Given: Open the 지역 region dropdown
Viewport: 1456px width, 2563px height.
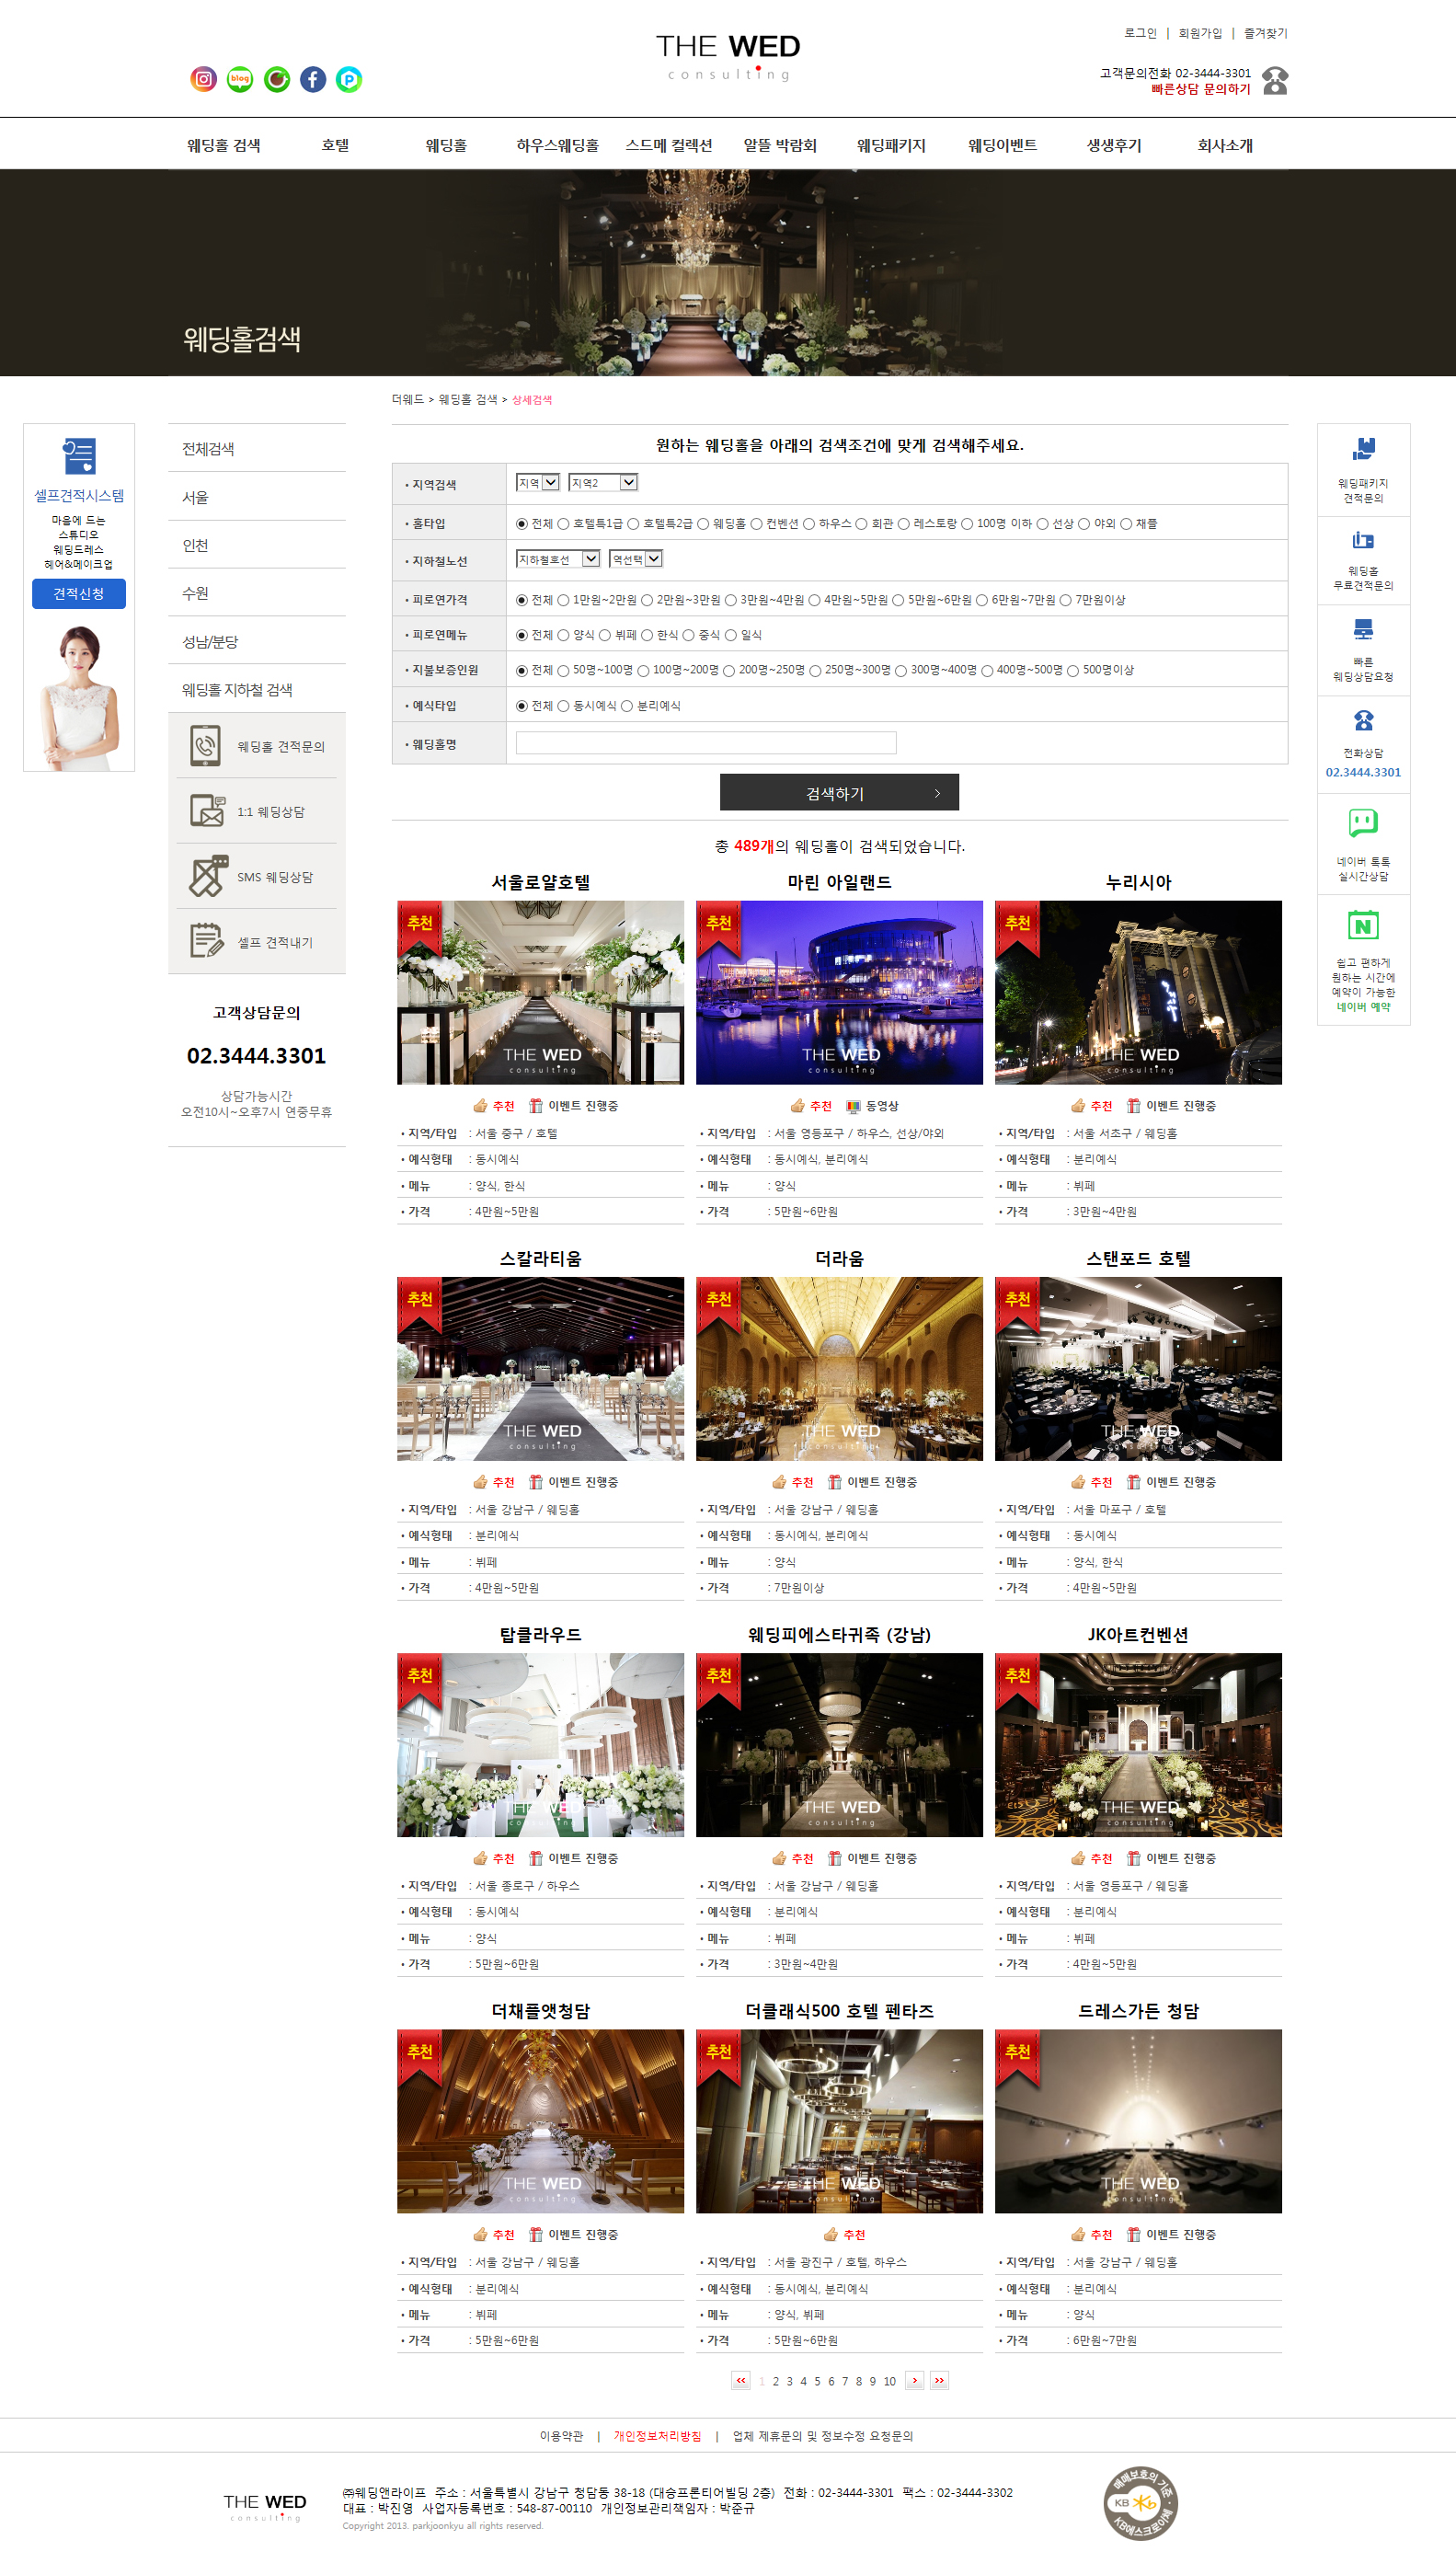Looking at the screenshot, I should [538, 483].
